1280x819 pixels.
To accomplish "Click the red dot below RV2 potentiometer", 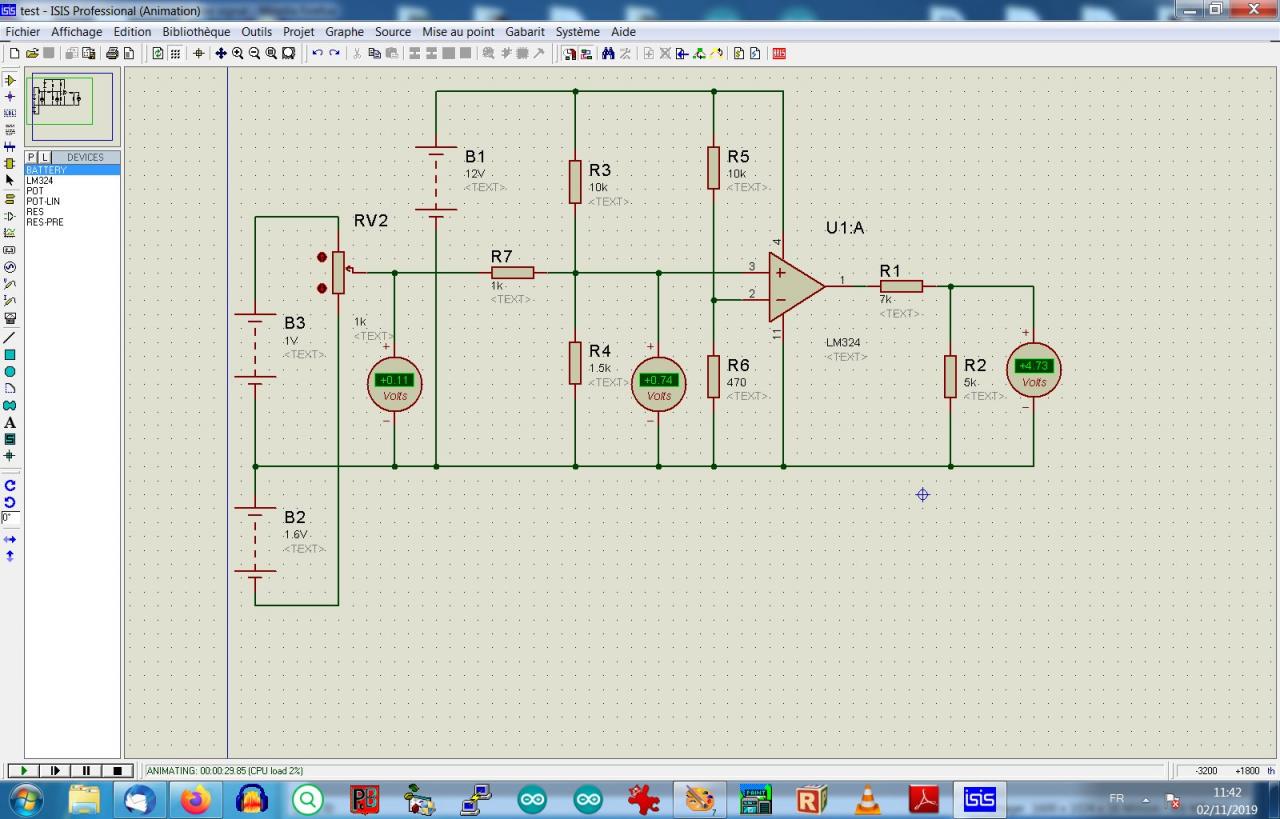I will click(322, 288).
